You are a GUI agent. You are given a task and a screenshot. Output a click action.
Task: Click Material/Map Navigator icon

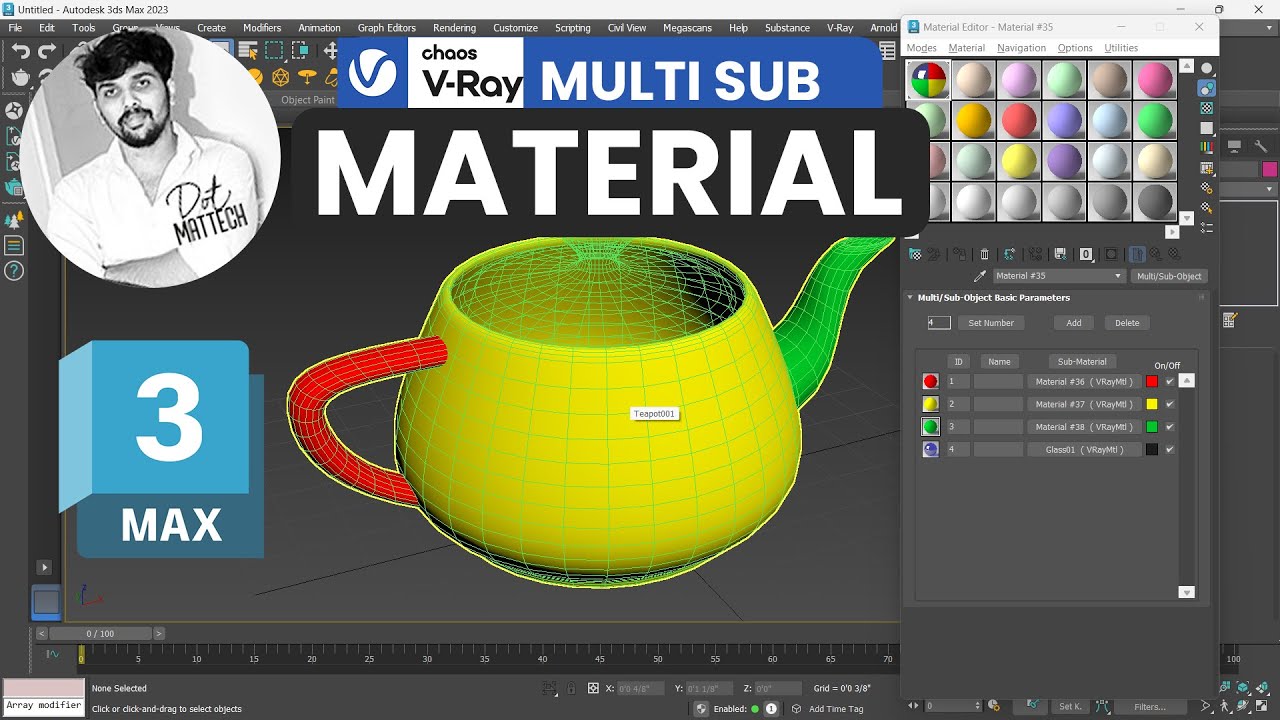tap(1207, 227)
